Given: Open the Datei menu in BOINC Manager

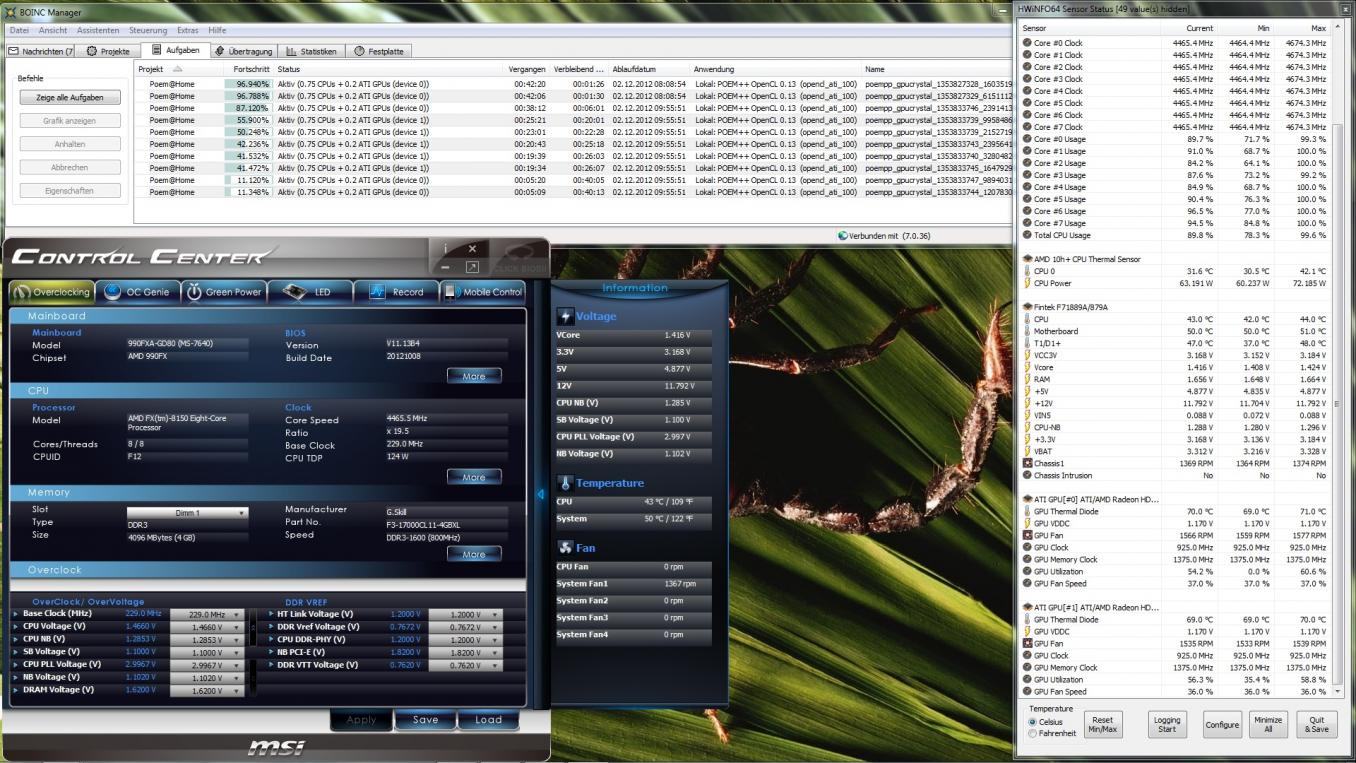Looking at the screenshot, I should click(19, 30).
